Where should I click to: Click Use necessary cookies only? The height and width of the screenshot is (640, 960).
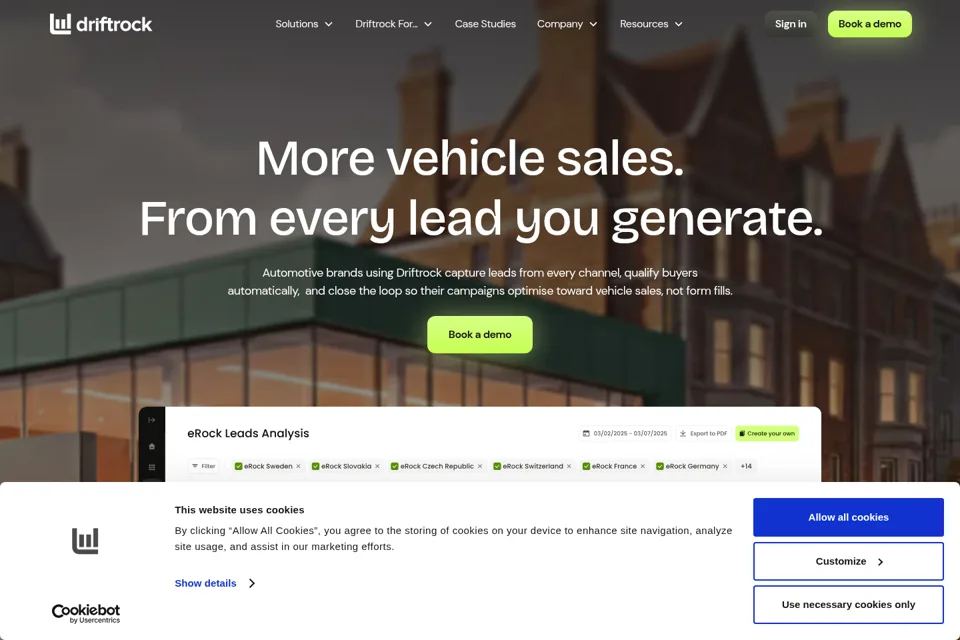(x=848, y=604)
